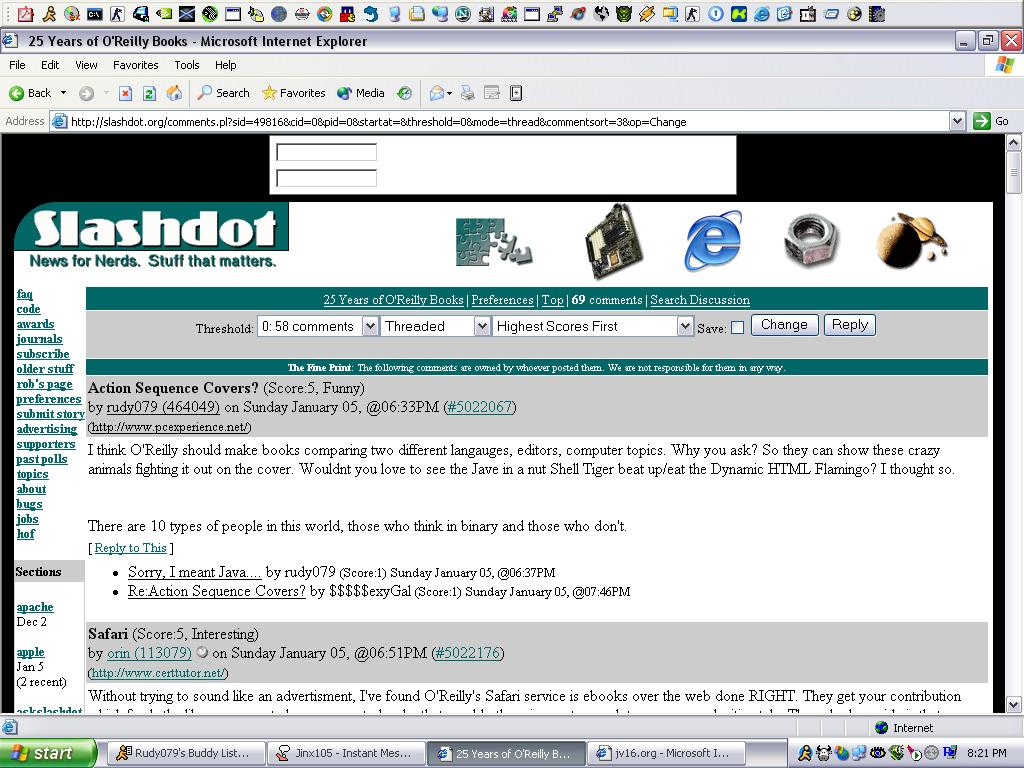Open the Favorites menu
This screenshot has height=768, width=1024.
click(135, 65)
